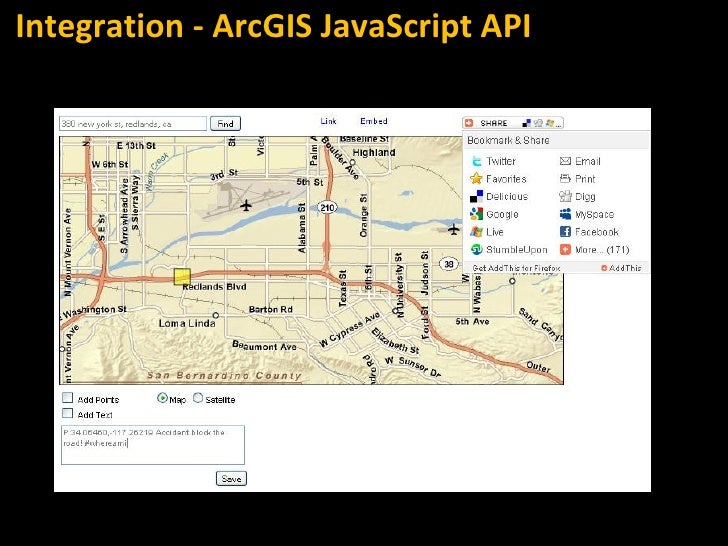Click the yellow square marker on map

(x=182, y=276)
